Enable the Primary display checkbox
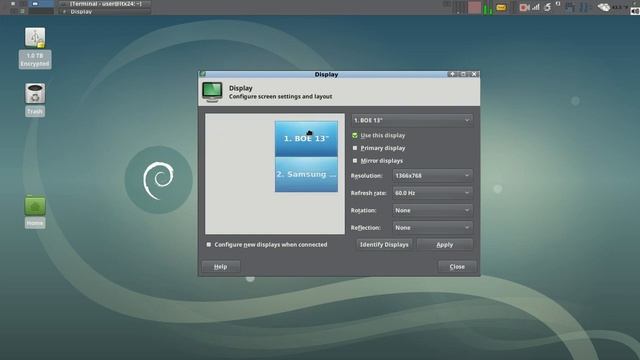The image size is (640, 360). click(x=355, y=148)
